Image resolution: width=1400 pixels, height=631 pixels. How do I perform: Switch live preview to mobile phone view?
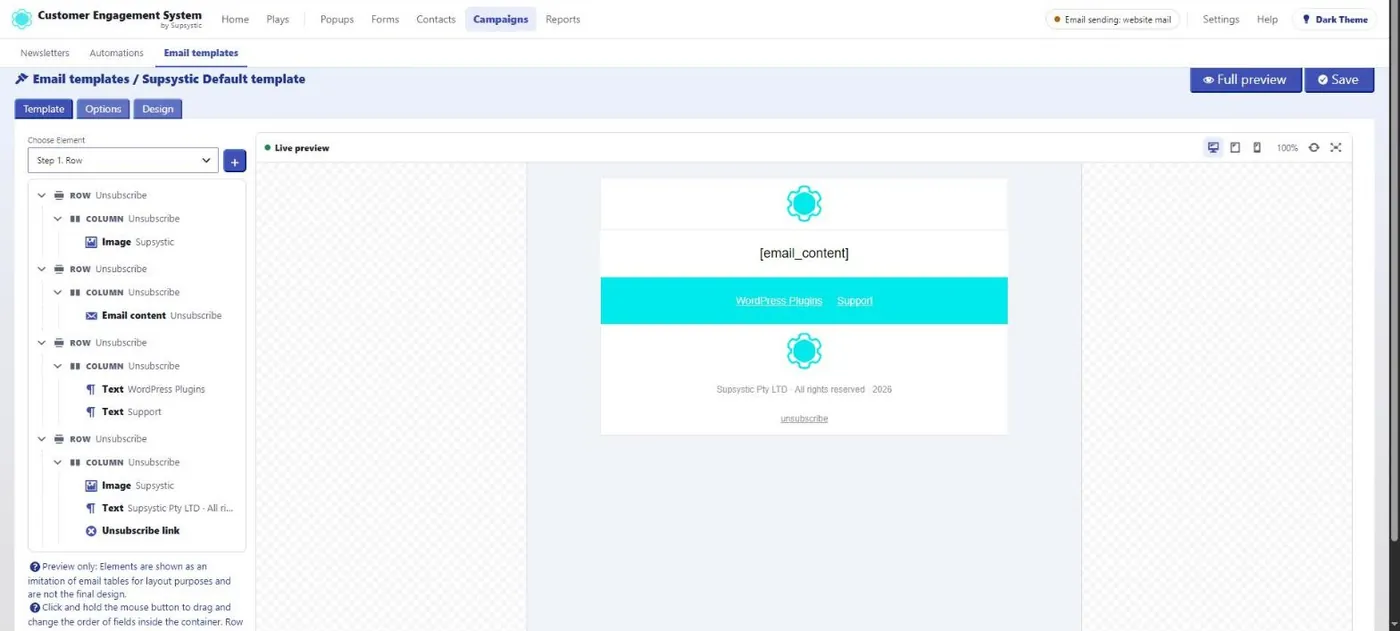(1257, 148)
